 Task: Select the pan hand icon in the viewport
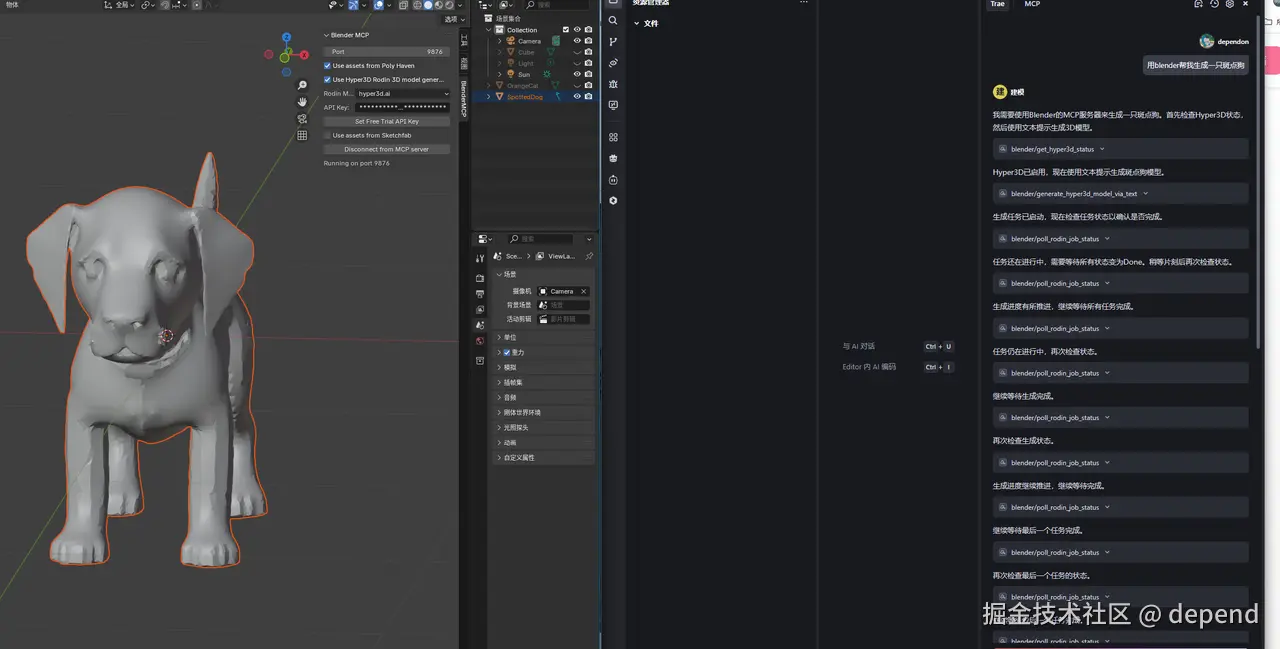pyautogui.click(x=302, y=102)
